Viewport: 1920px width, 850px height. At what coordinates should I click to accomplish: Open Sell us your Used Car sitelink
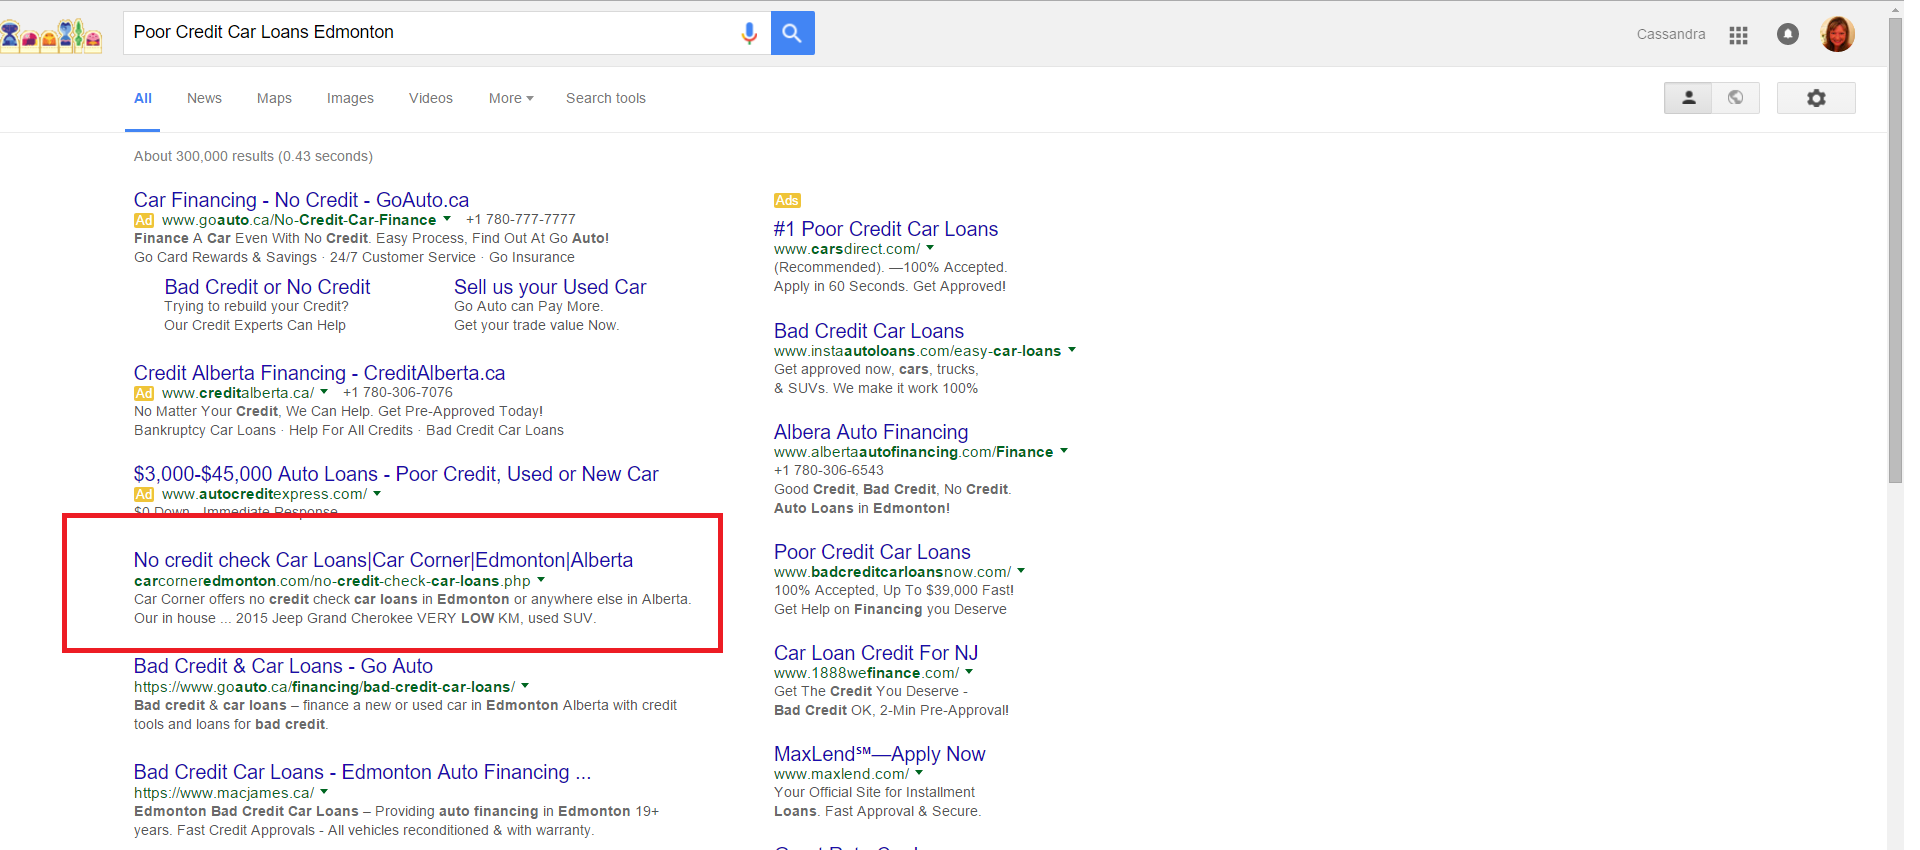pos(550,287)
